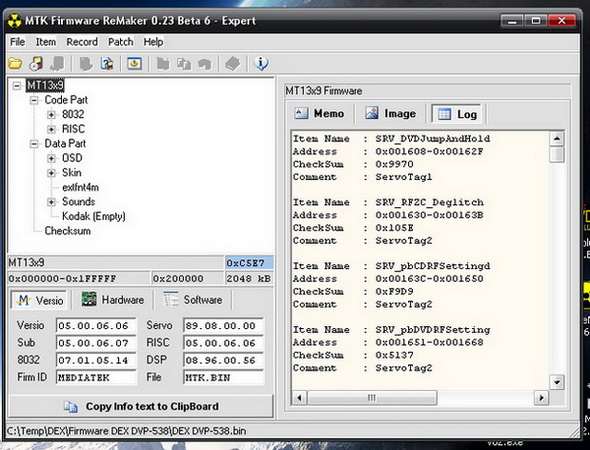Collapse the Code Part tree node
This screenshot has width=590, height=450.
click(34, 100)
